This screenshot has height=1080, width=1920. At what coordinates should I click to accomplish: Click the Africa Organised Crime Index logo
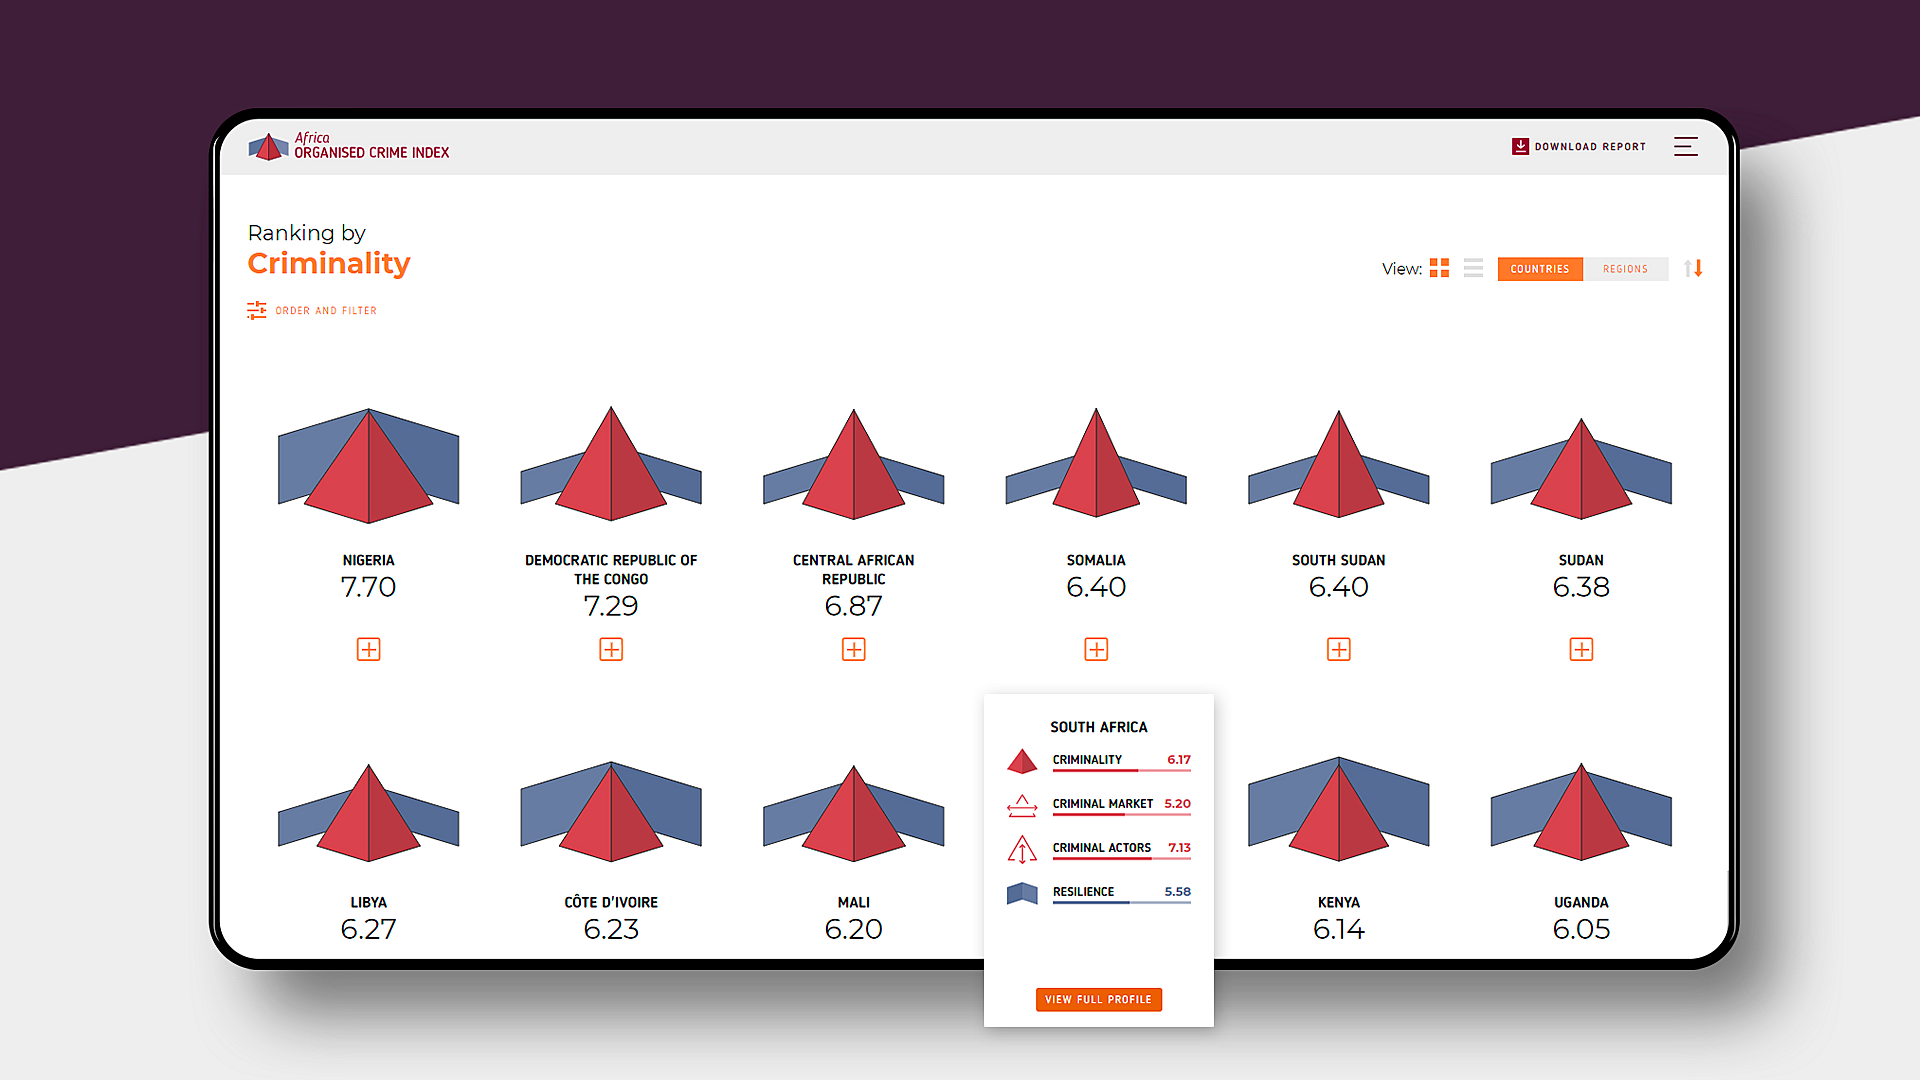pos(349,146)
